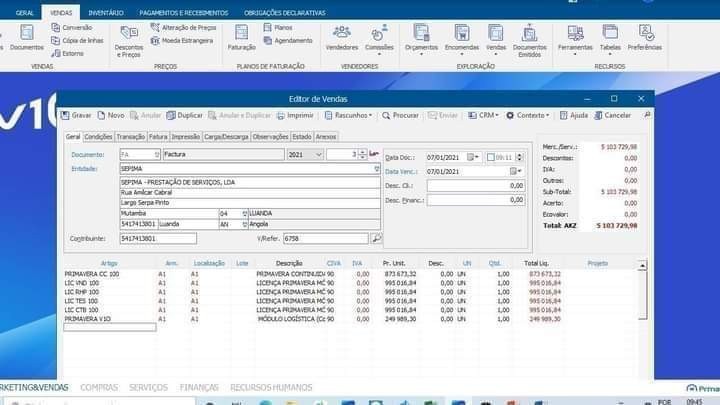This screenshot has width=720, height=405.
Task: Open Pagamentos e Recebimentos ribbon tab
Action: point(184,13)
